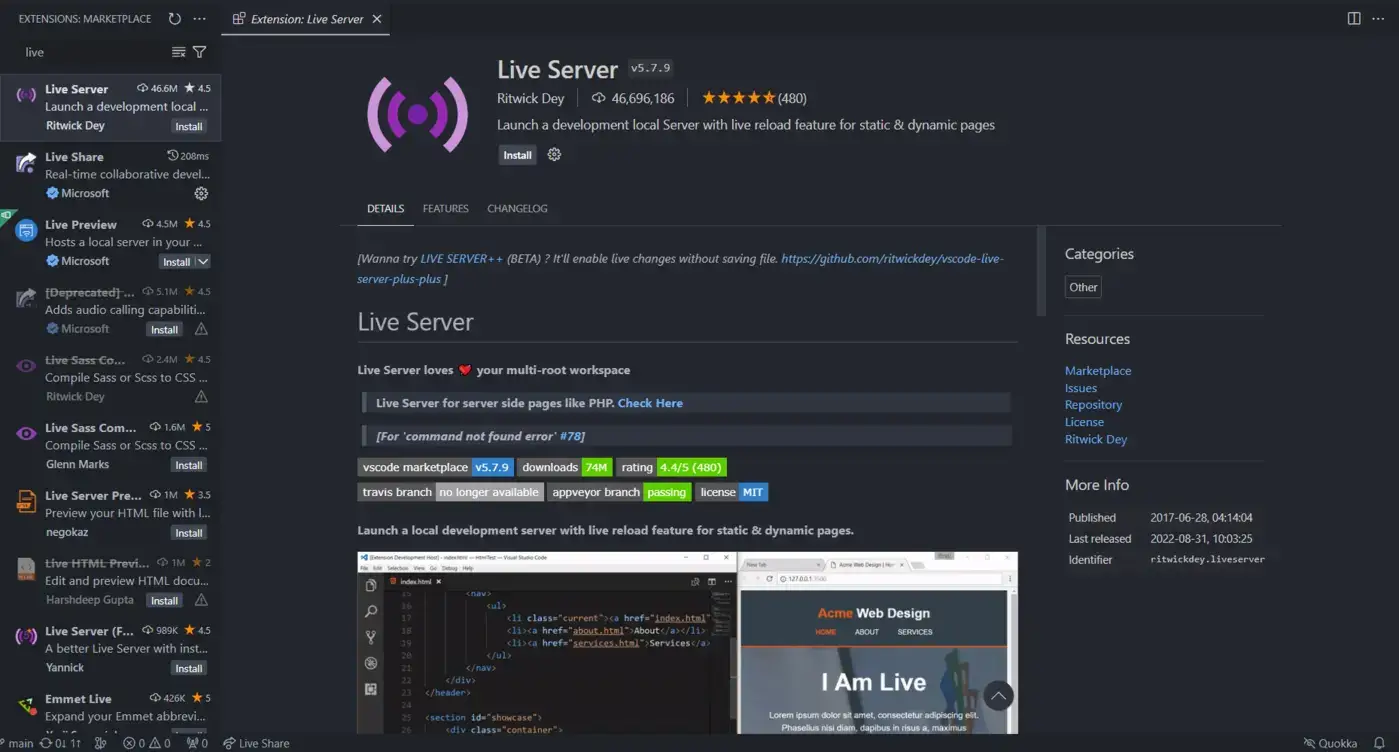This screenshot has width=1399, height=752.
Task: Install Live Server from the detail header
Action: pyautogui.click(x=517, y=155)
